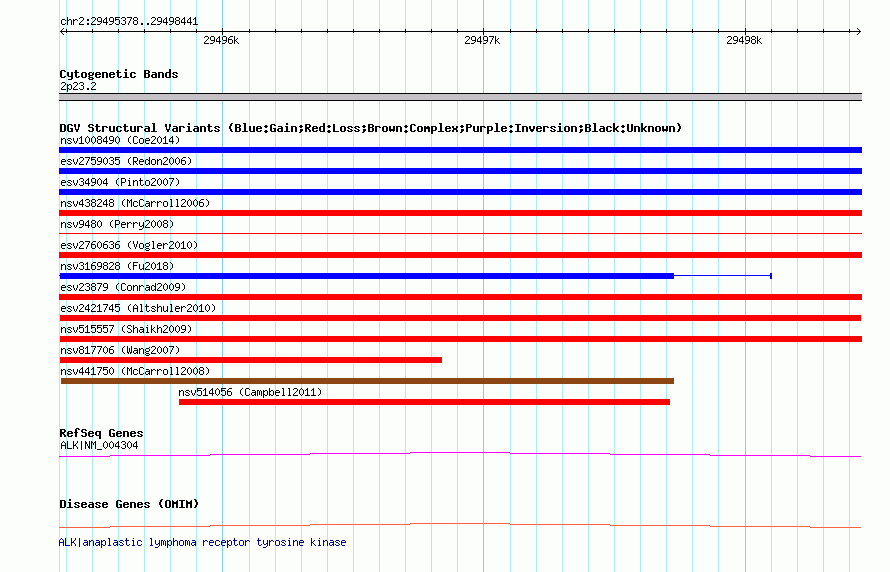Image resolution: width=890 pixels, height=572 pixels.
Task: Open ALK|anaplastic lymphoma receptor tyrosine kinase link
Action: point(202,542)
